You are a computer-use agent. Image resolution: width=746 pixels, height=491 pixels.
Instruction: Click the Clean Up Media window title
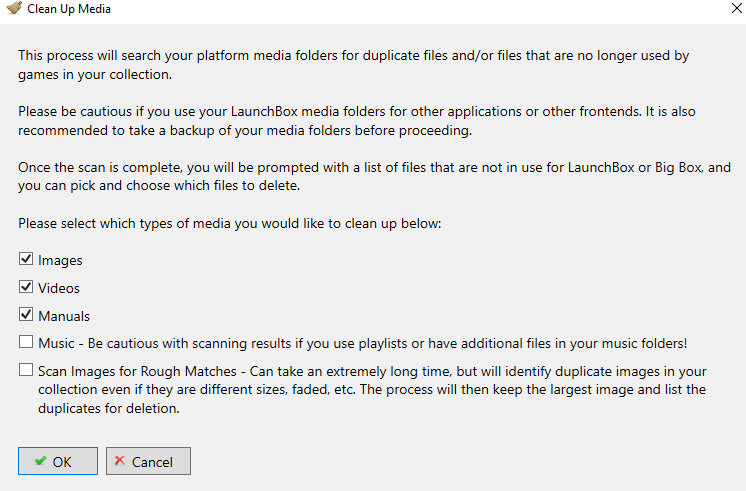(x=69, y=9)
